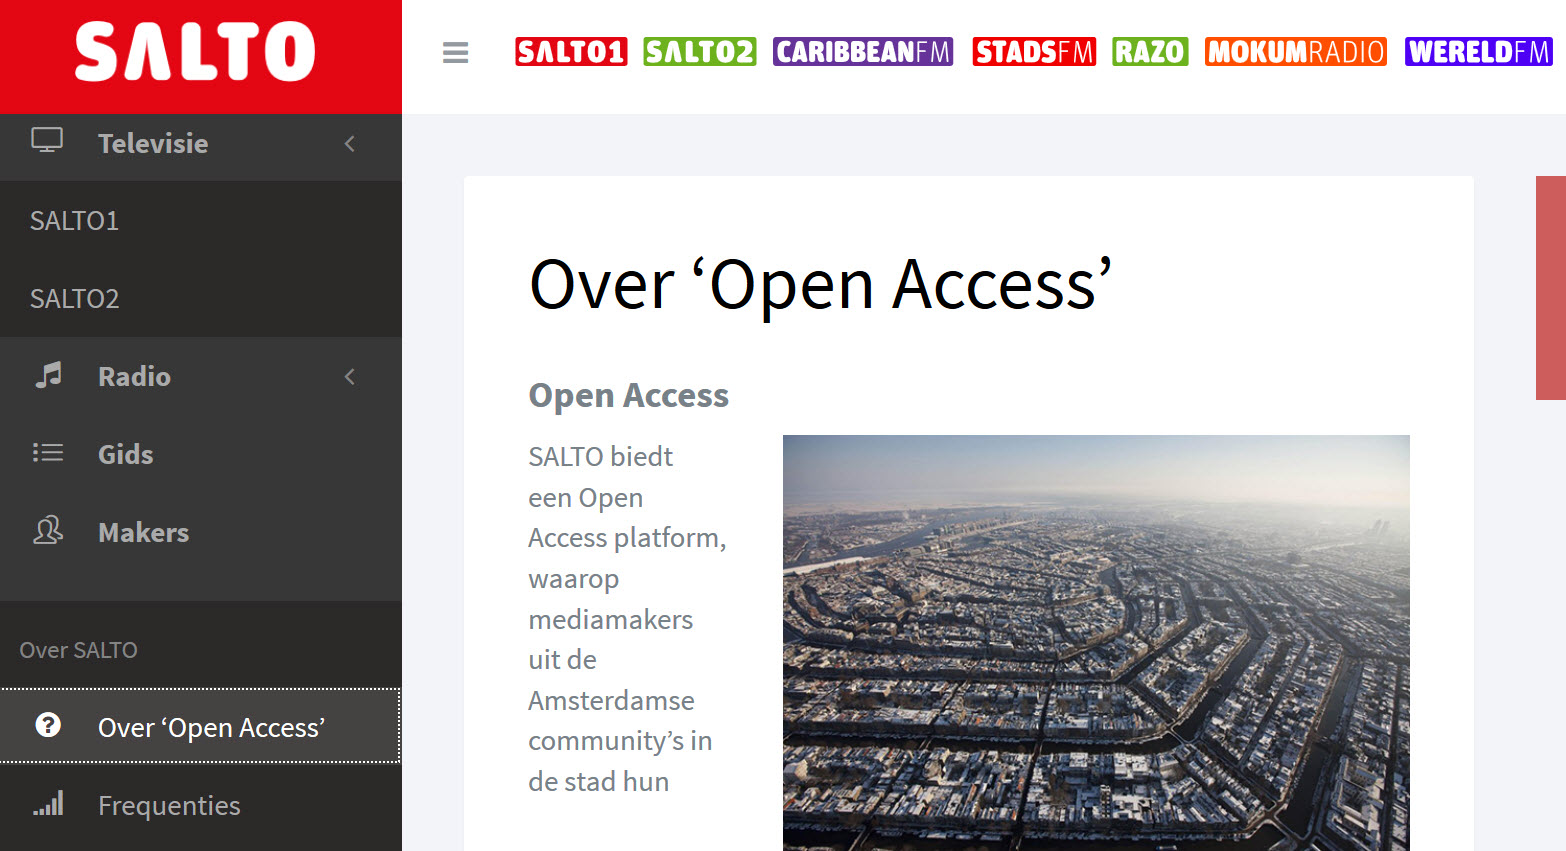This screenshot has width=1566, height=851.
Task: Open the SALTO1 channel badge in top bar
Action: click(571, 52)
